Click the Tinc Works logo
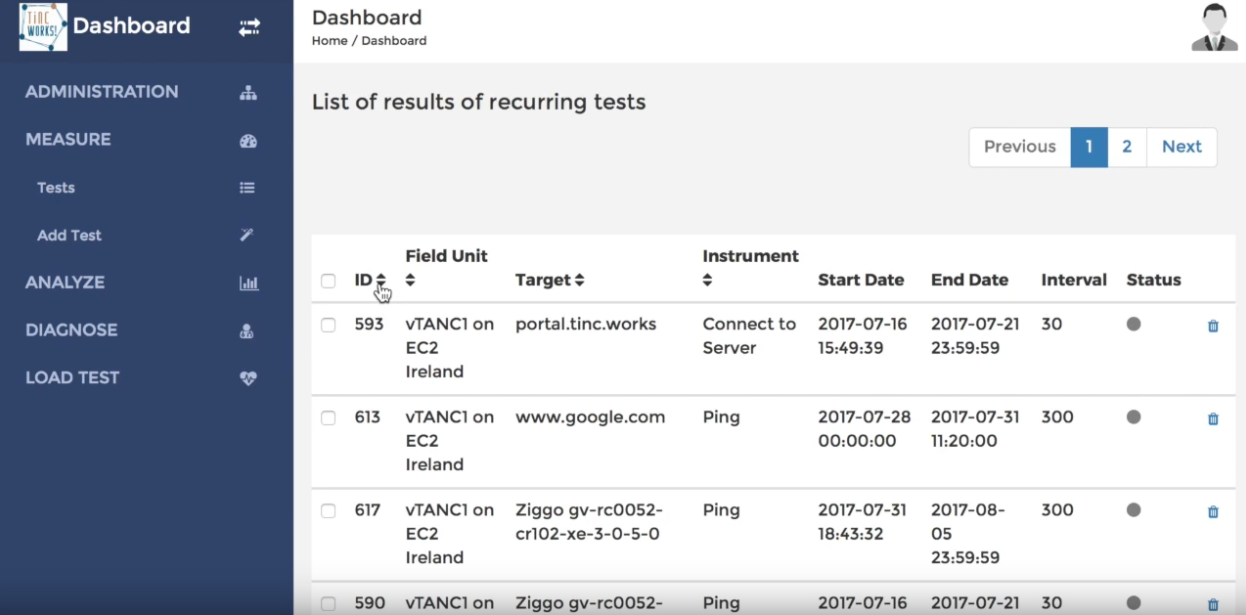The height and width of the screenshot is (615, 1246). pos(43,27)
